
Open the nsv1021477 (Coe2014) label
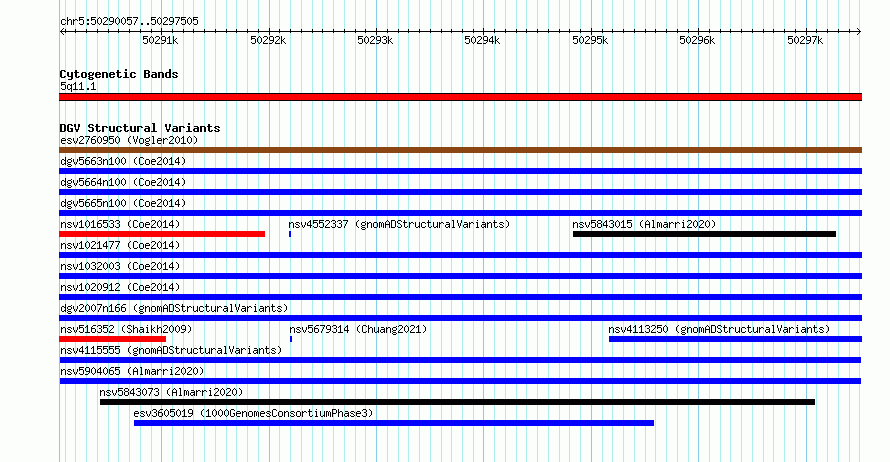120,245
